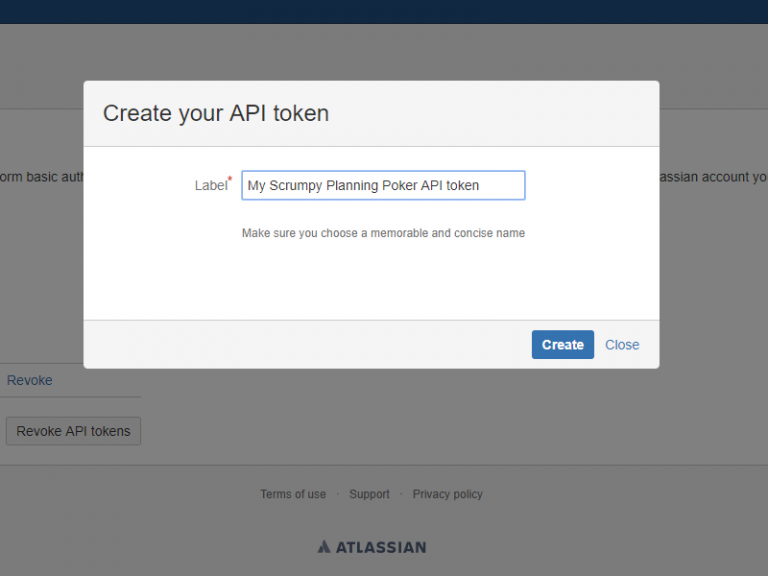Open the Support footer link
The height and width of the screenshot is (576, 768).
coord(369,494)
